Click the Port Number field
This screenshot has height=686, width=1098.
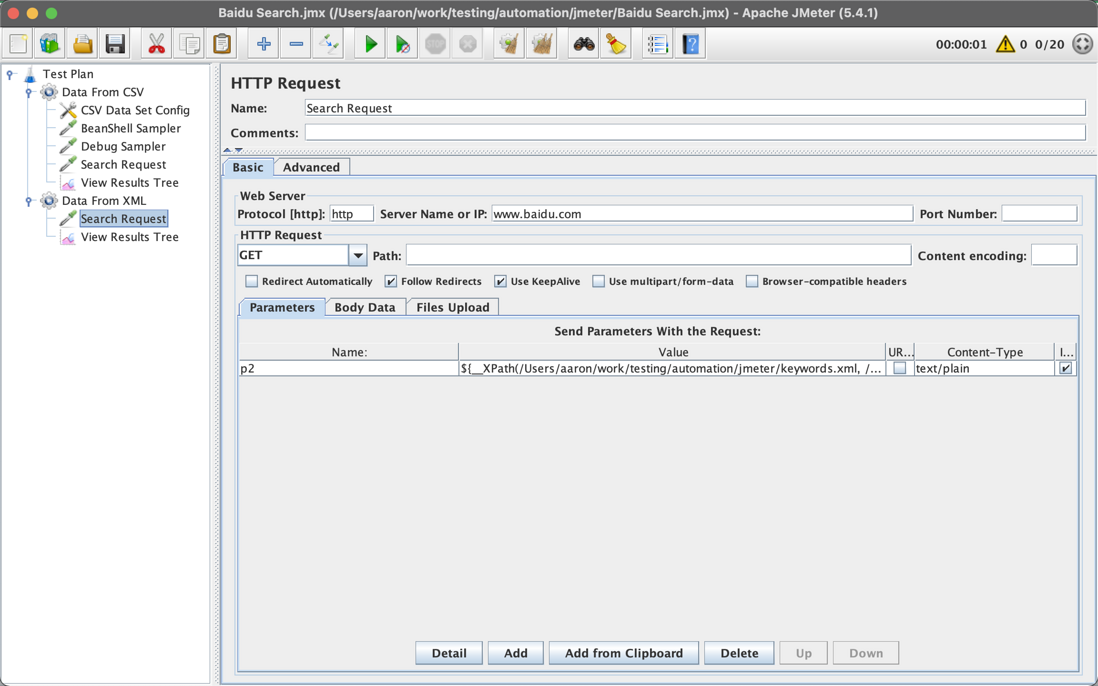tap(1039, 214)
